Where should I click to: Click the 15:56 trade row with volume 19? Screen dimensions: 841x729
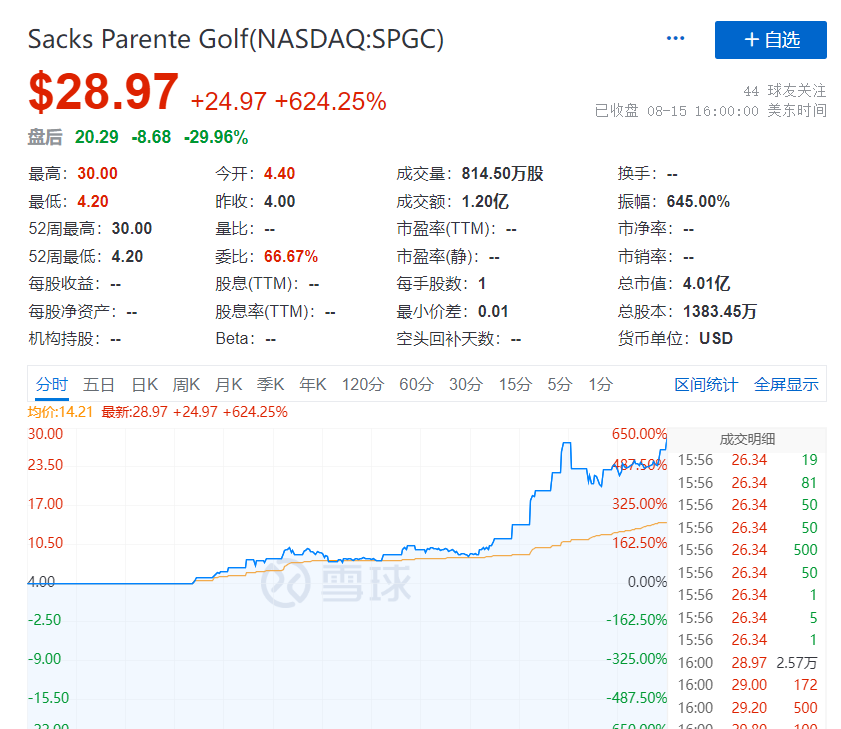[x=747, y=460]
